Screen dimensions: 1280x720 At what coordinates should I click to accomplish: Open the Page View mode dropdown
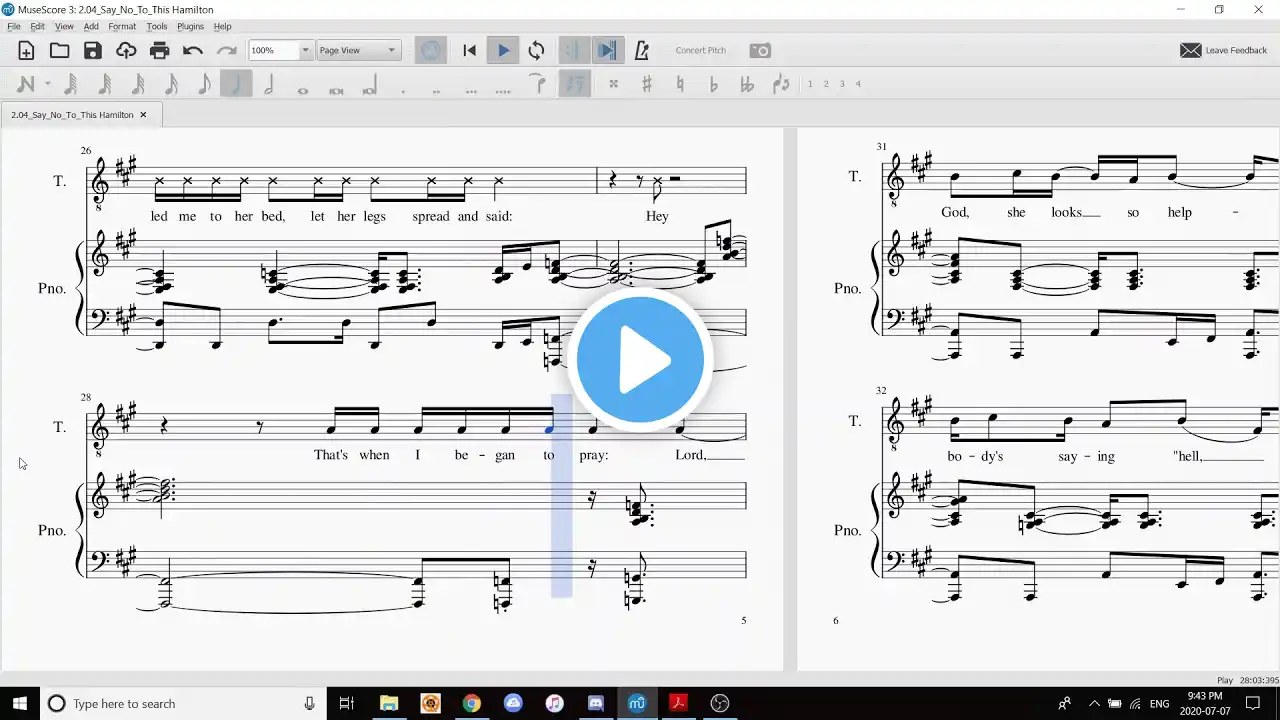[x=358, y=50]
